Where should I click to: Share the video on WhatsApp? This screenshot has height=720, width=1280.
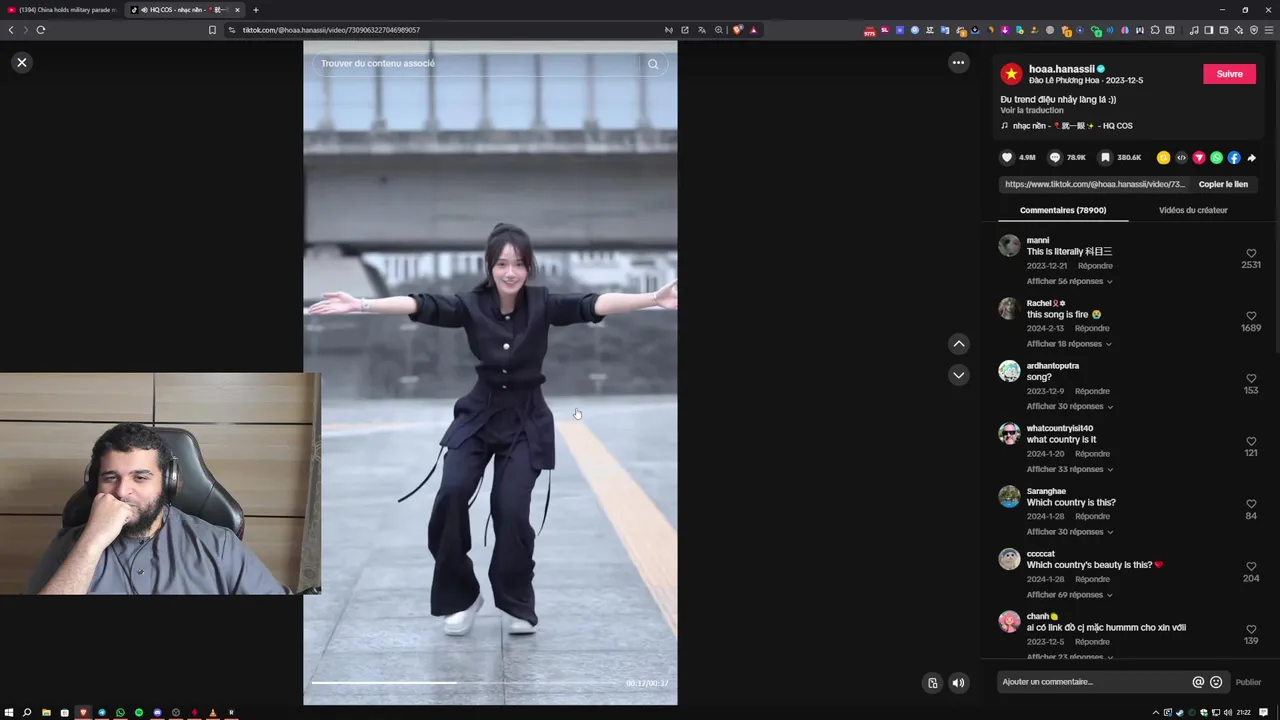(x=1216, y=157)
